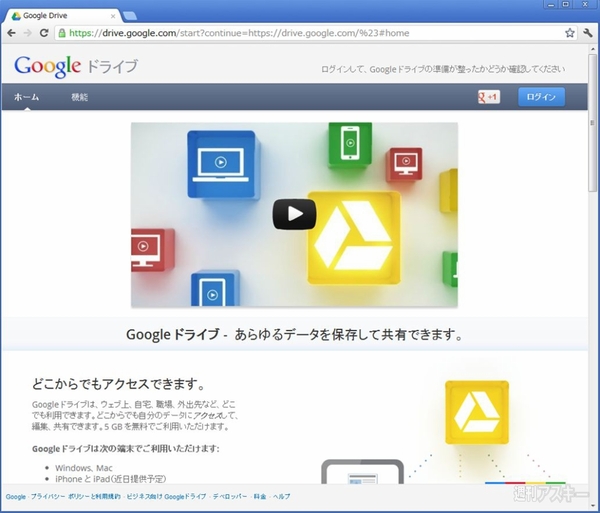Click the yellow Drive logo cube in video
The image size is (600, 513).
354,238
